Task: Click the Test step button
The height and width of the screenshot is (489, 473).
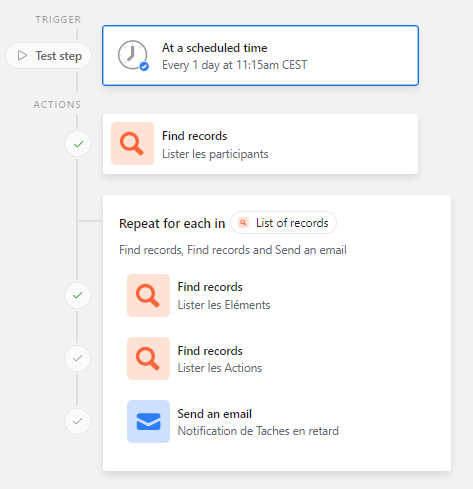Action: point(49,56)
